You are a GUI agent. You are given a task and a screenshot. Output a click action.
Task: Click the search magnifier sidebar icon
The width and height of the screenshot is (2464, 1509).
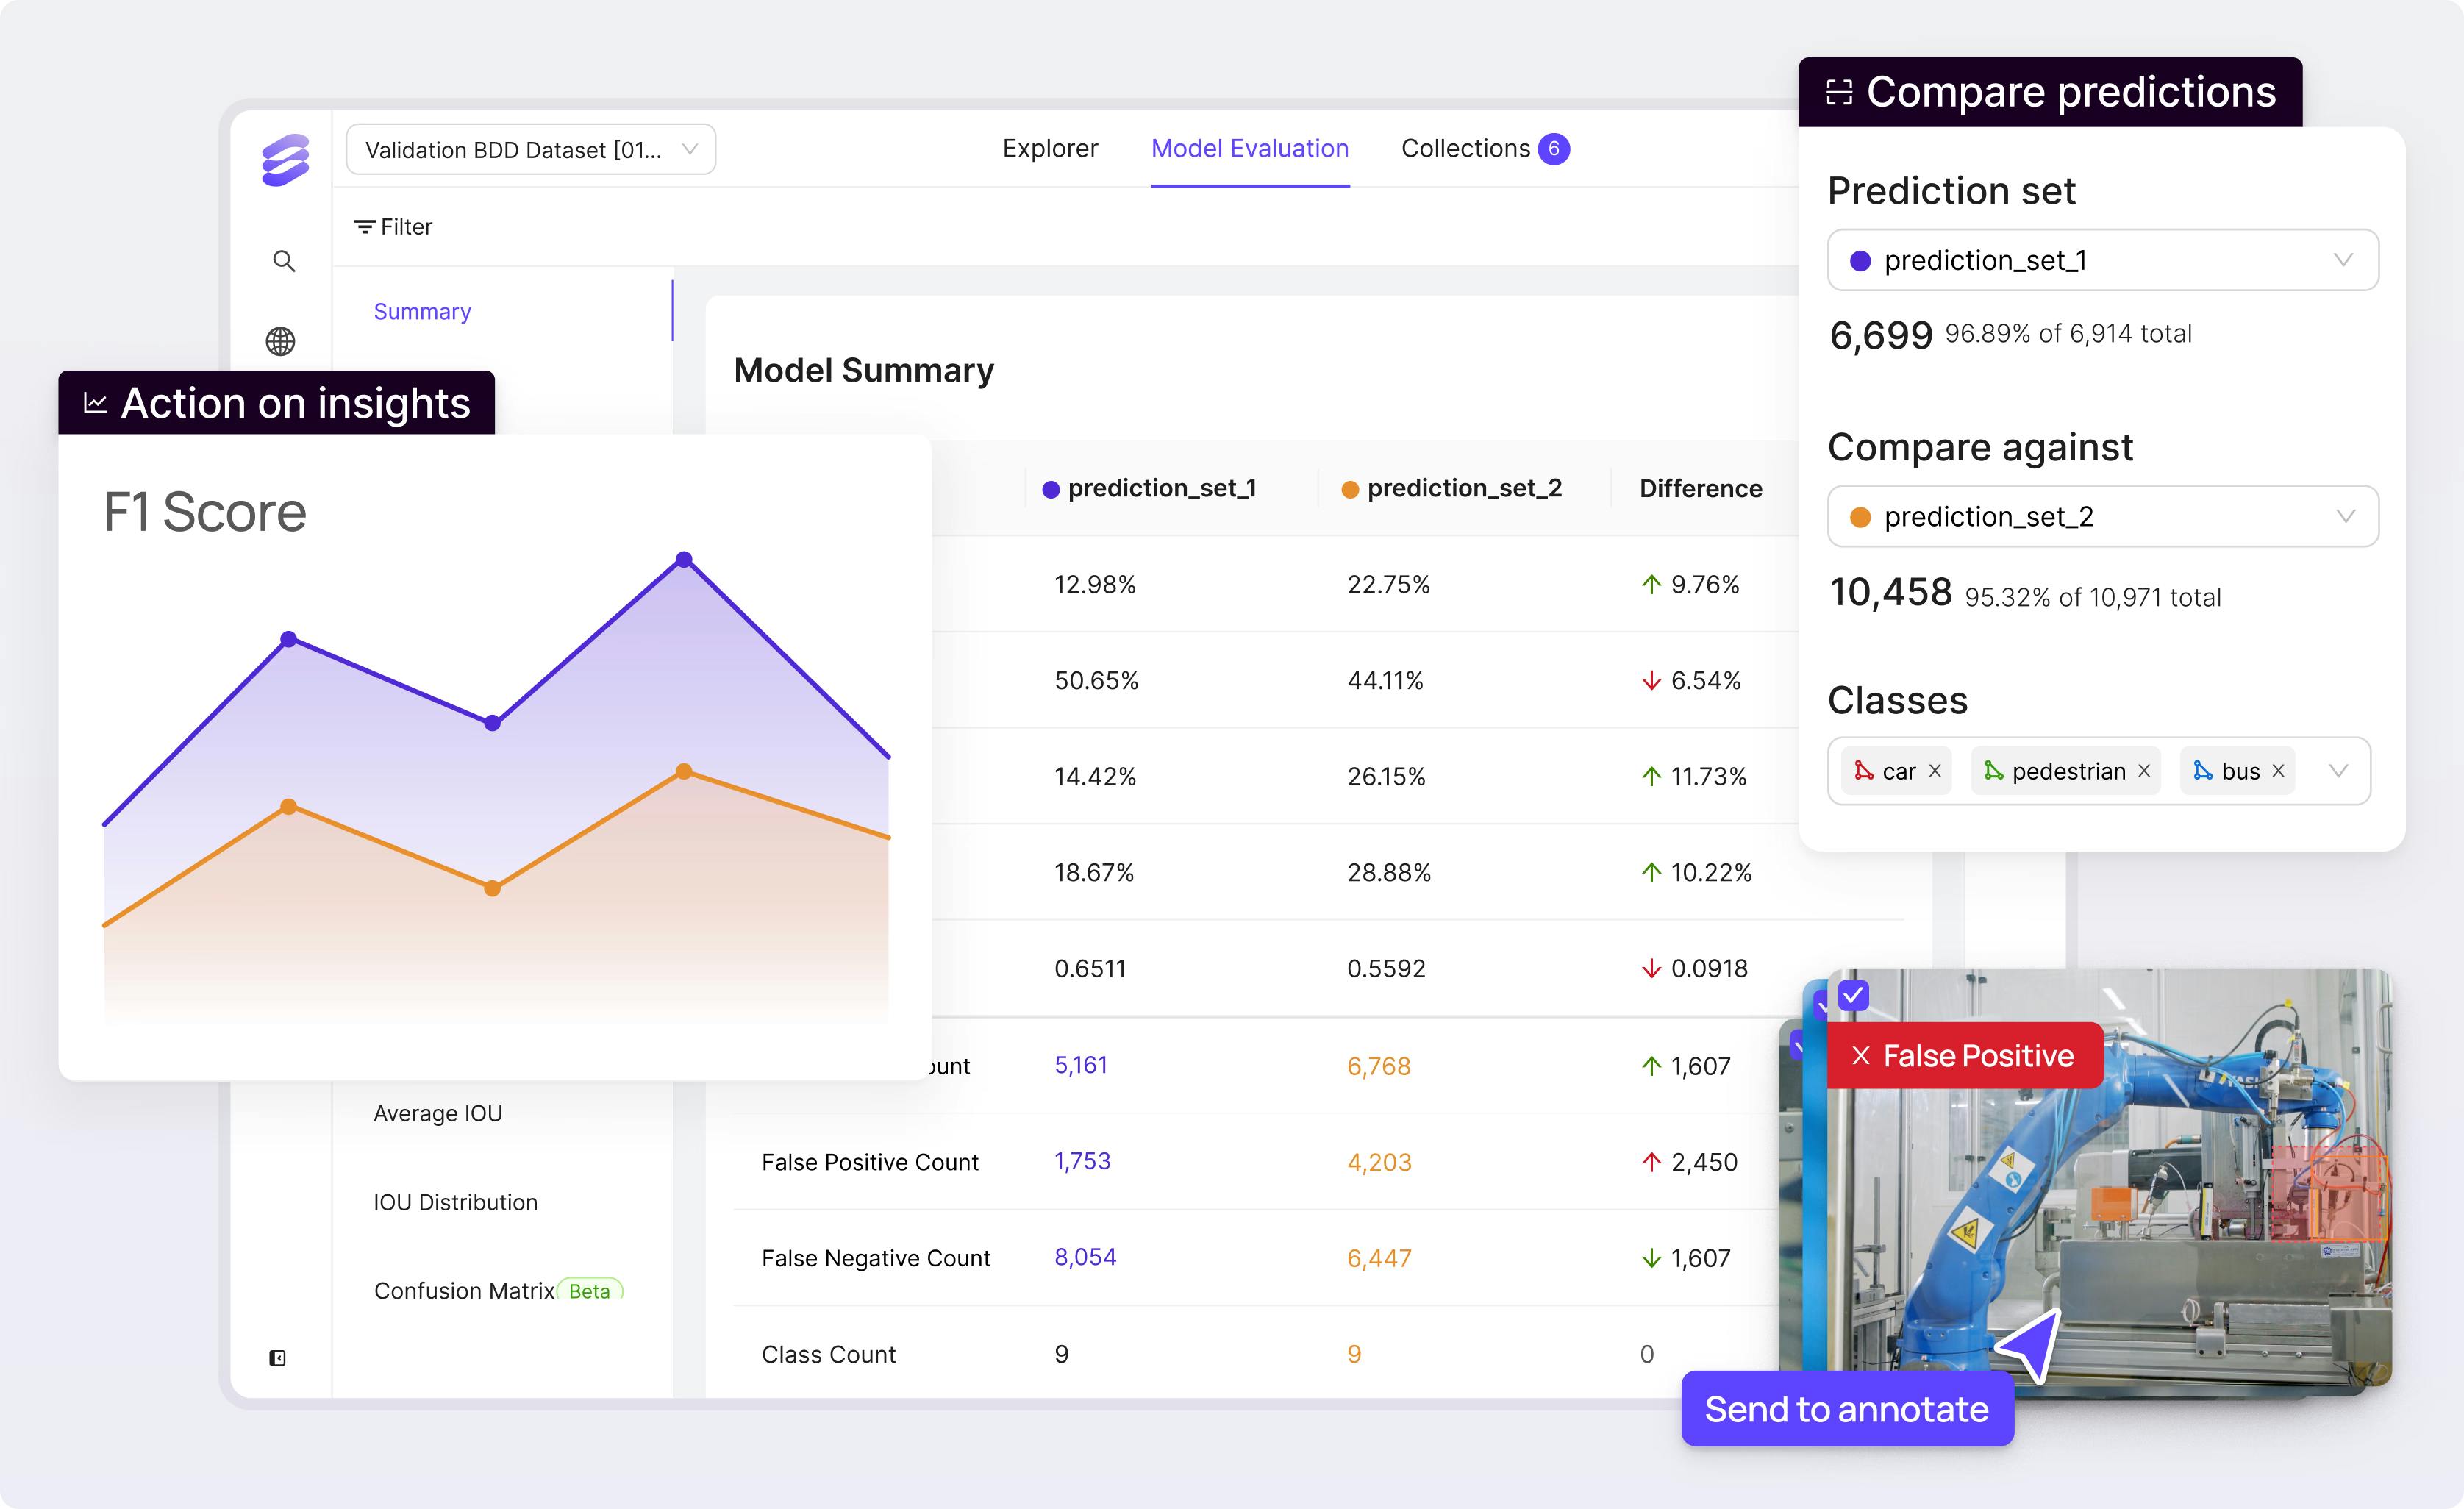(x=284, y=261)
